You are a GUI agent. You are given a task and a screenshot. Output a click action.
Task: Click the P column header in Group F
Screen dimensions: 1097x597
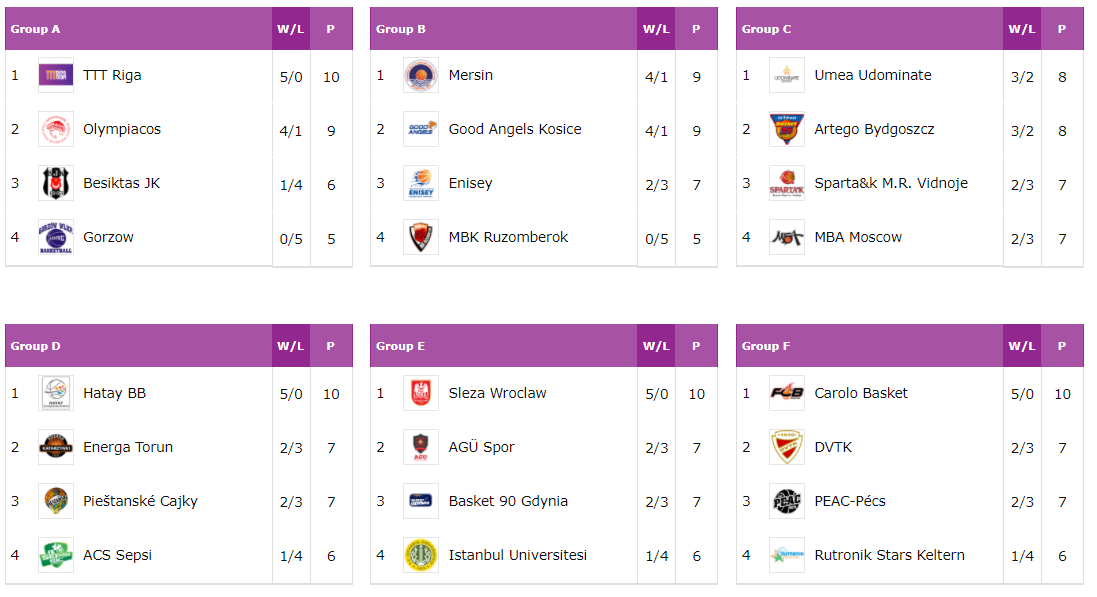1062,346
